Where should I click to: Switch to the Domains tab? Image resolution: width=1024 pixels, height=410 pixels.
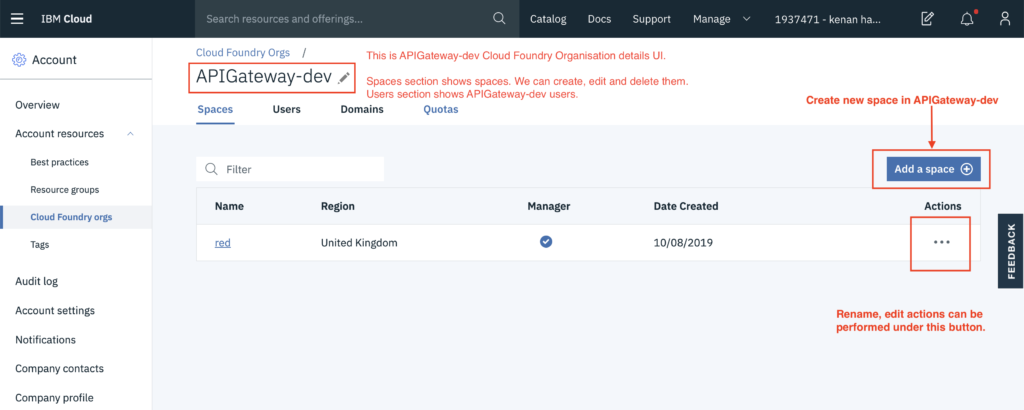(361, 110)
